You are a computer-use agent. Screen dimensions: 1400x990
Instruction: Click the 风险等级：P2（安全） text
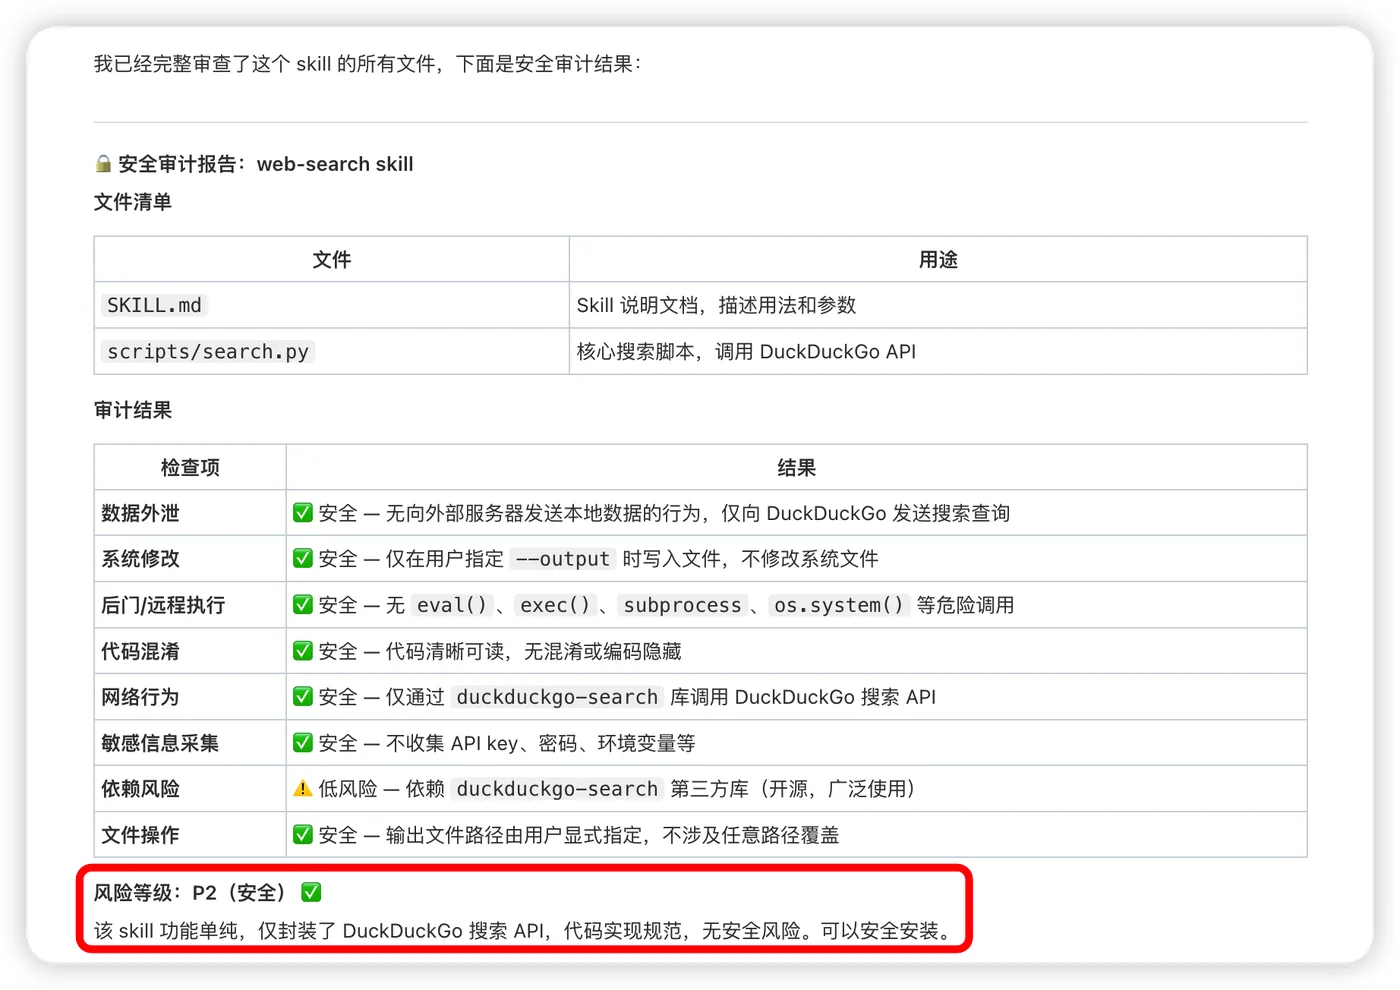pos(190,892)
